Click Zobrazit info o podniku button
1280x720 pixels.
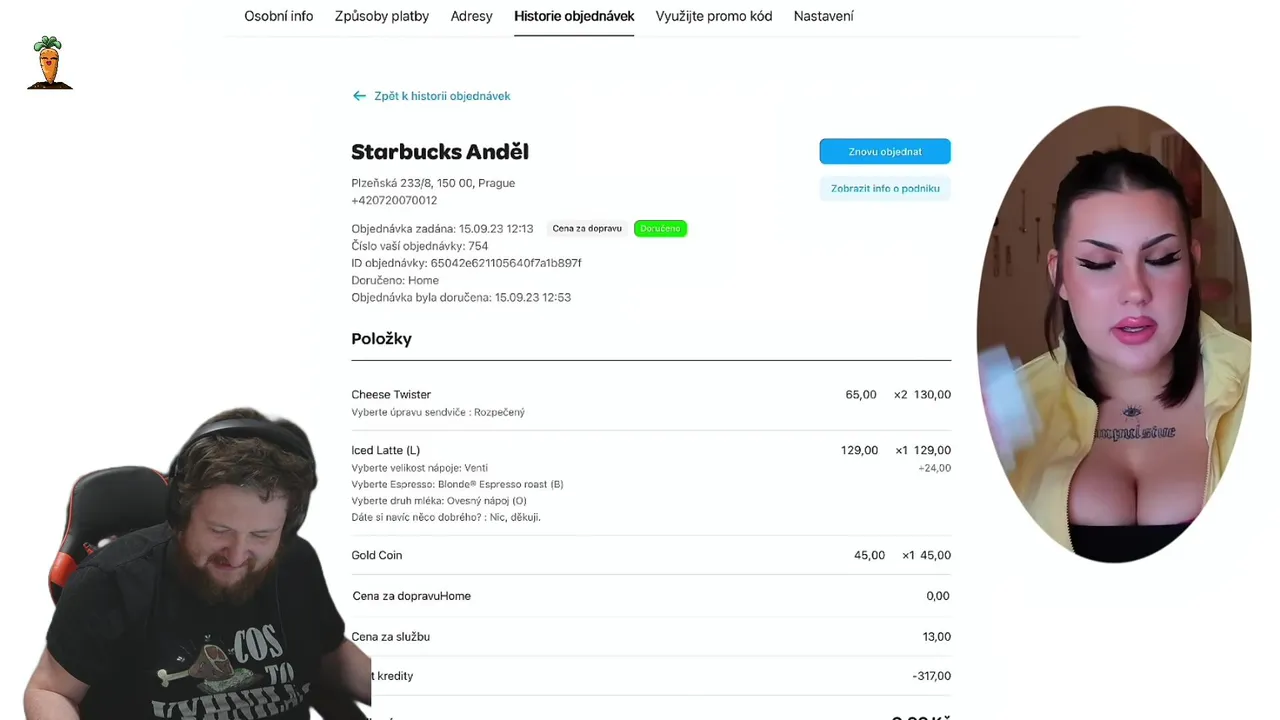885,188
